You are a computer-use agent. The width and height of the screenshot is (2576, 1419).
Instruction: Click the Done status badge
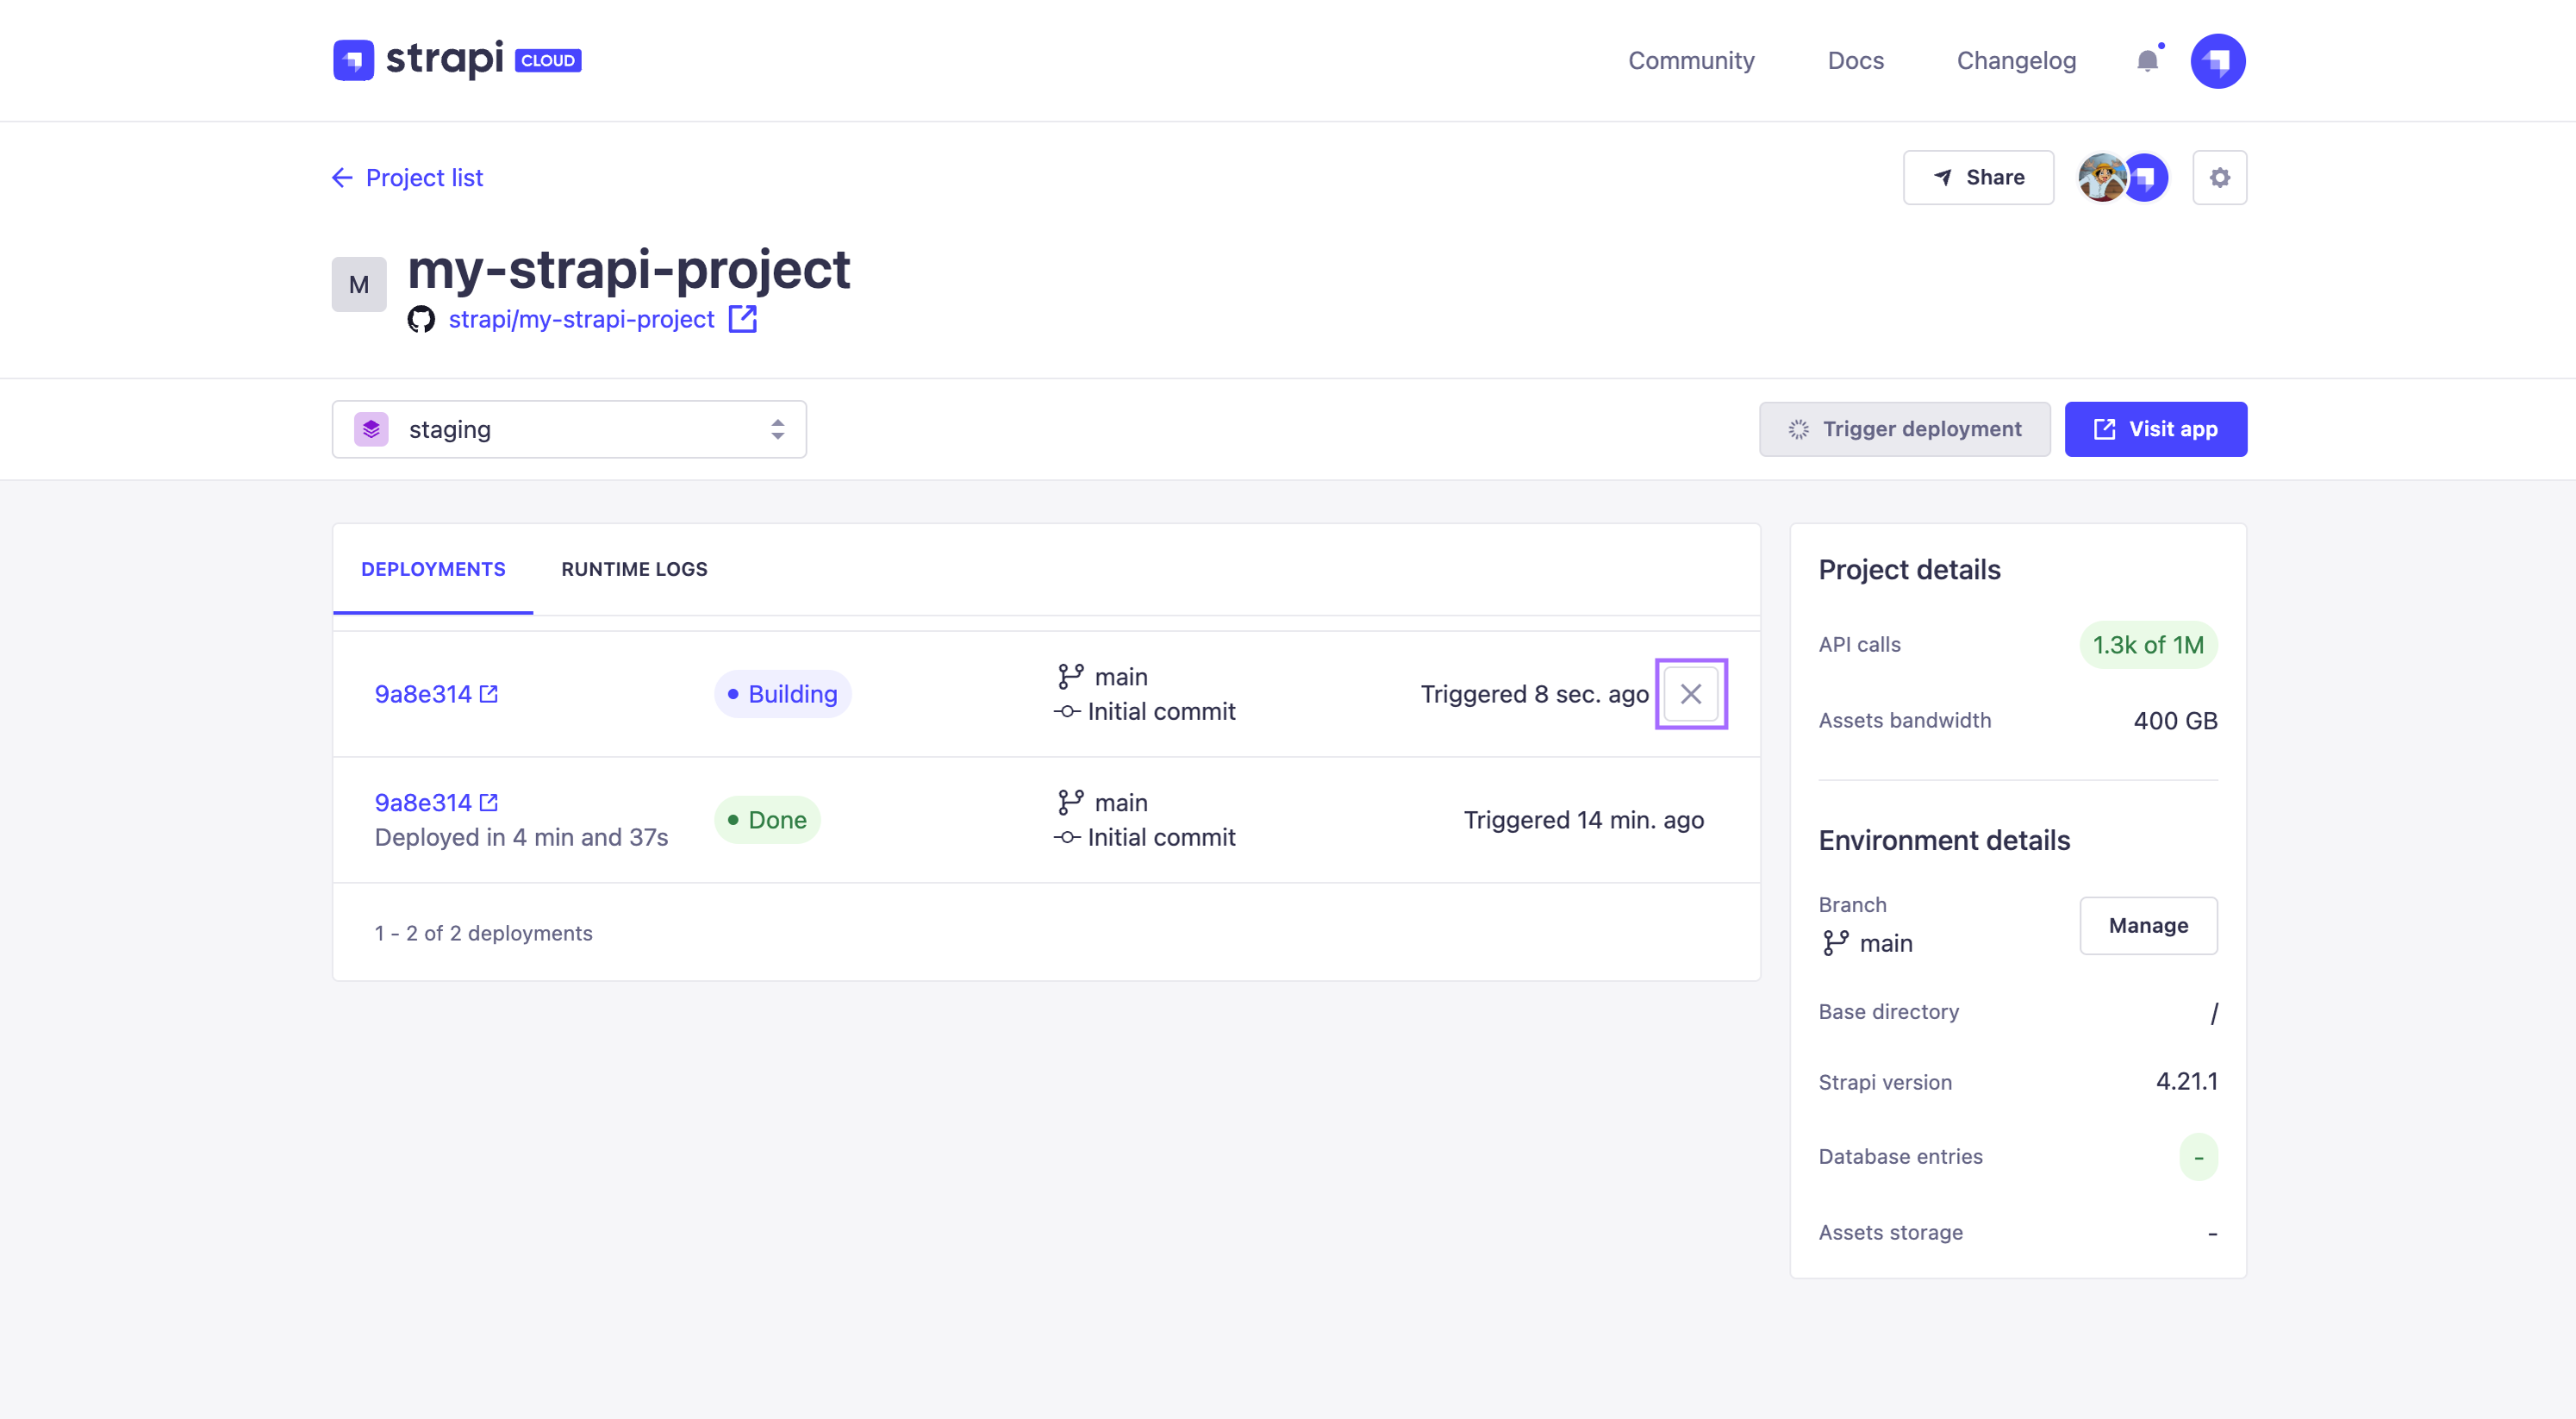coord(767,820)
